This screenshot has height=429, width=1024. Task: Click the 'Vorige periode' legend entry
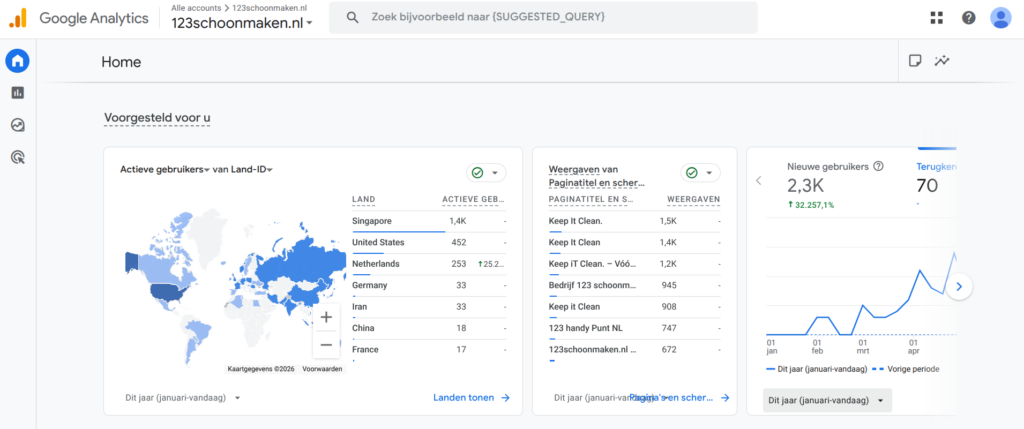pos(906,369)
